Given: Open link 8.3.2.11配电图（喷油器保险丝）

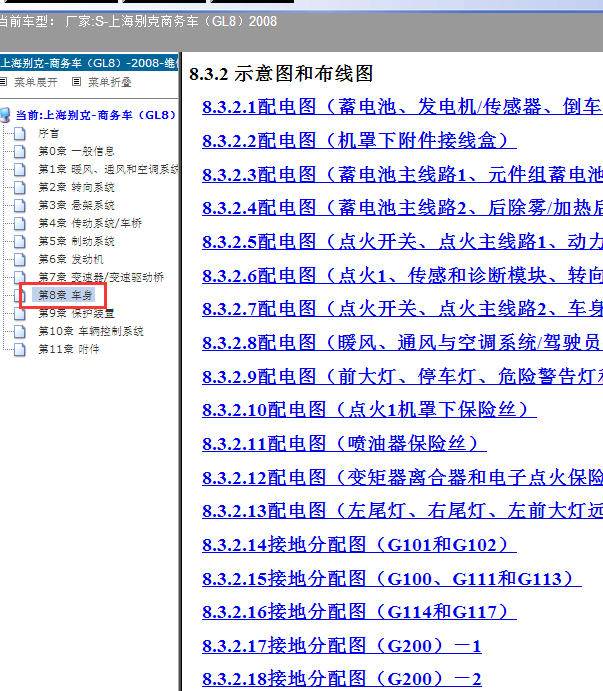Looking at the screenshot, I should (x=344, y=444).
